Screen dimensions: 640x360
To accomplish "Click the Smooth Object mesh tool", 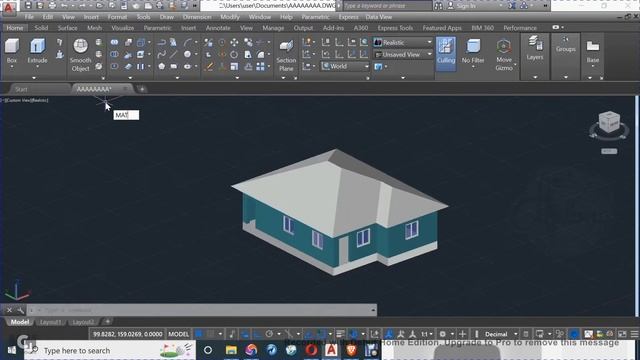I will click(80, 55).
